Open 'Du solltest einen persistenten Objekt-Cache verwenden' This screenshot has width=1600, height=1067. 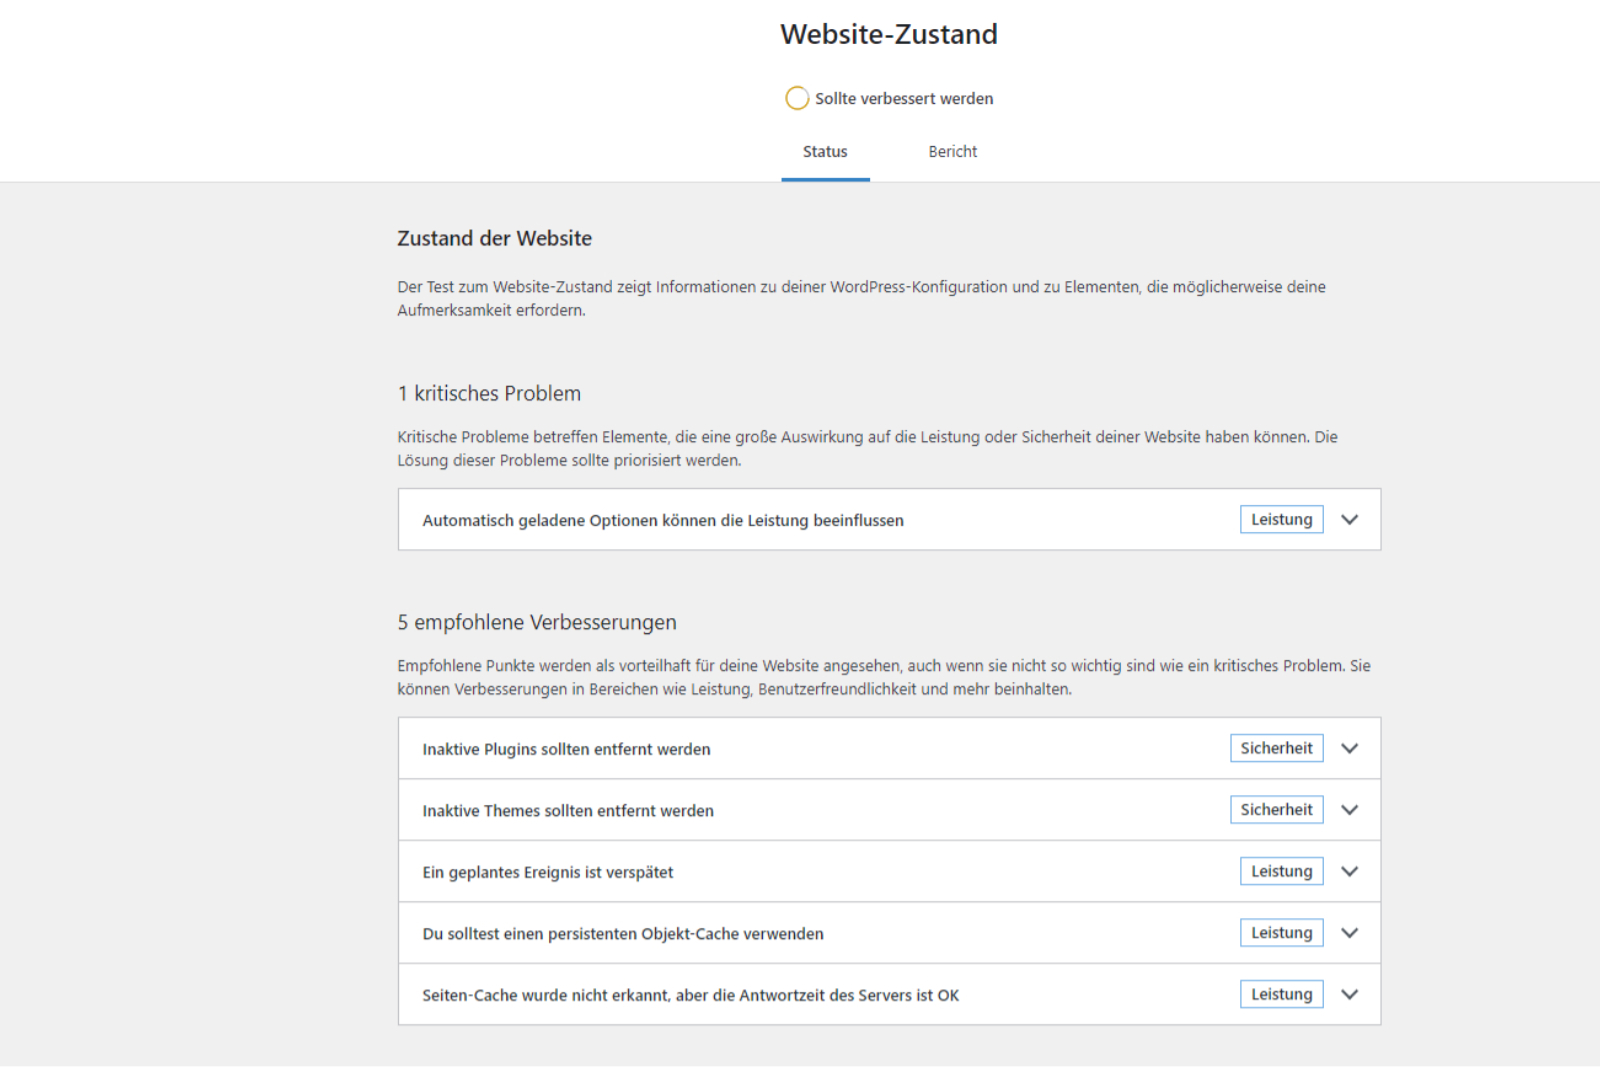(622, 934)
